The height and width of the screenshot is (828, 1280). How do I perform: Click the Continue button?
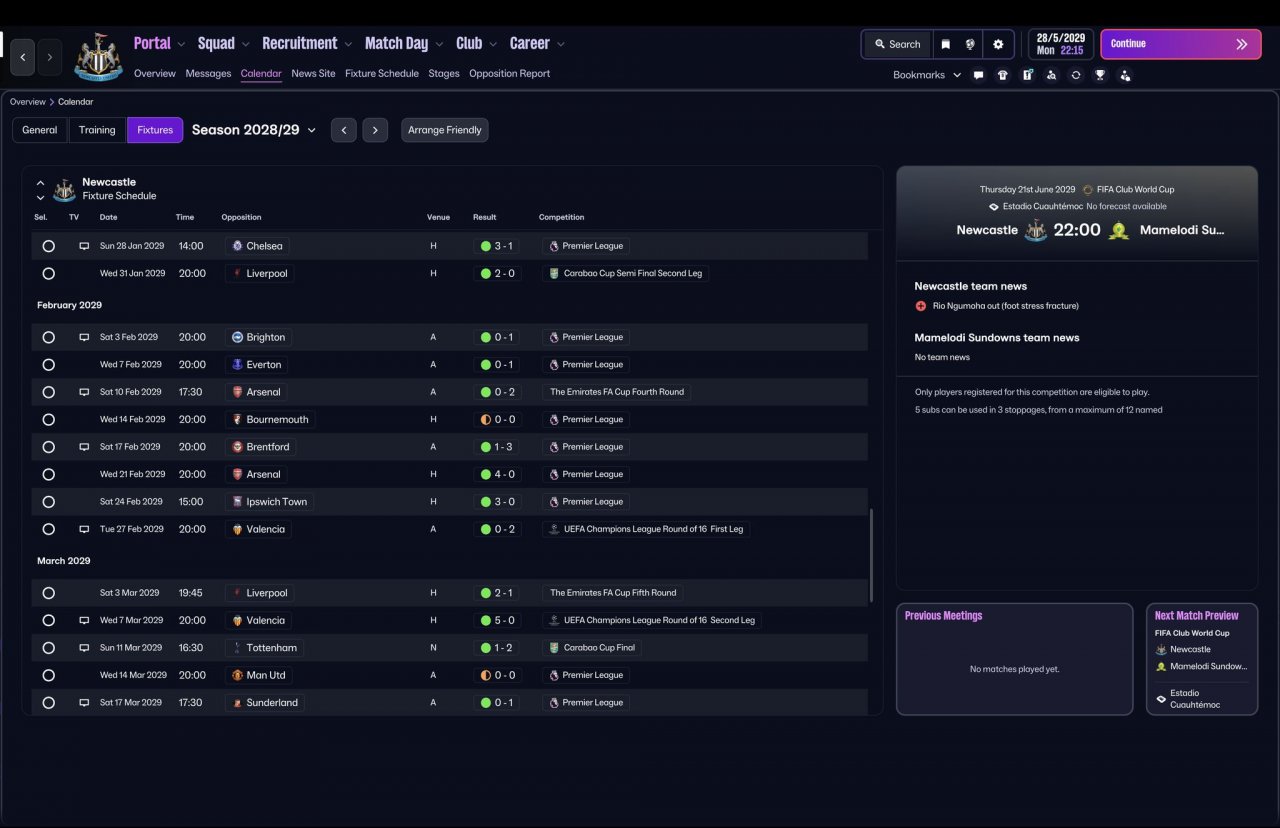click(1180, 44)
